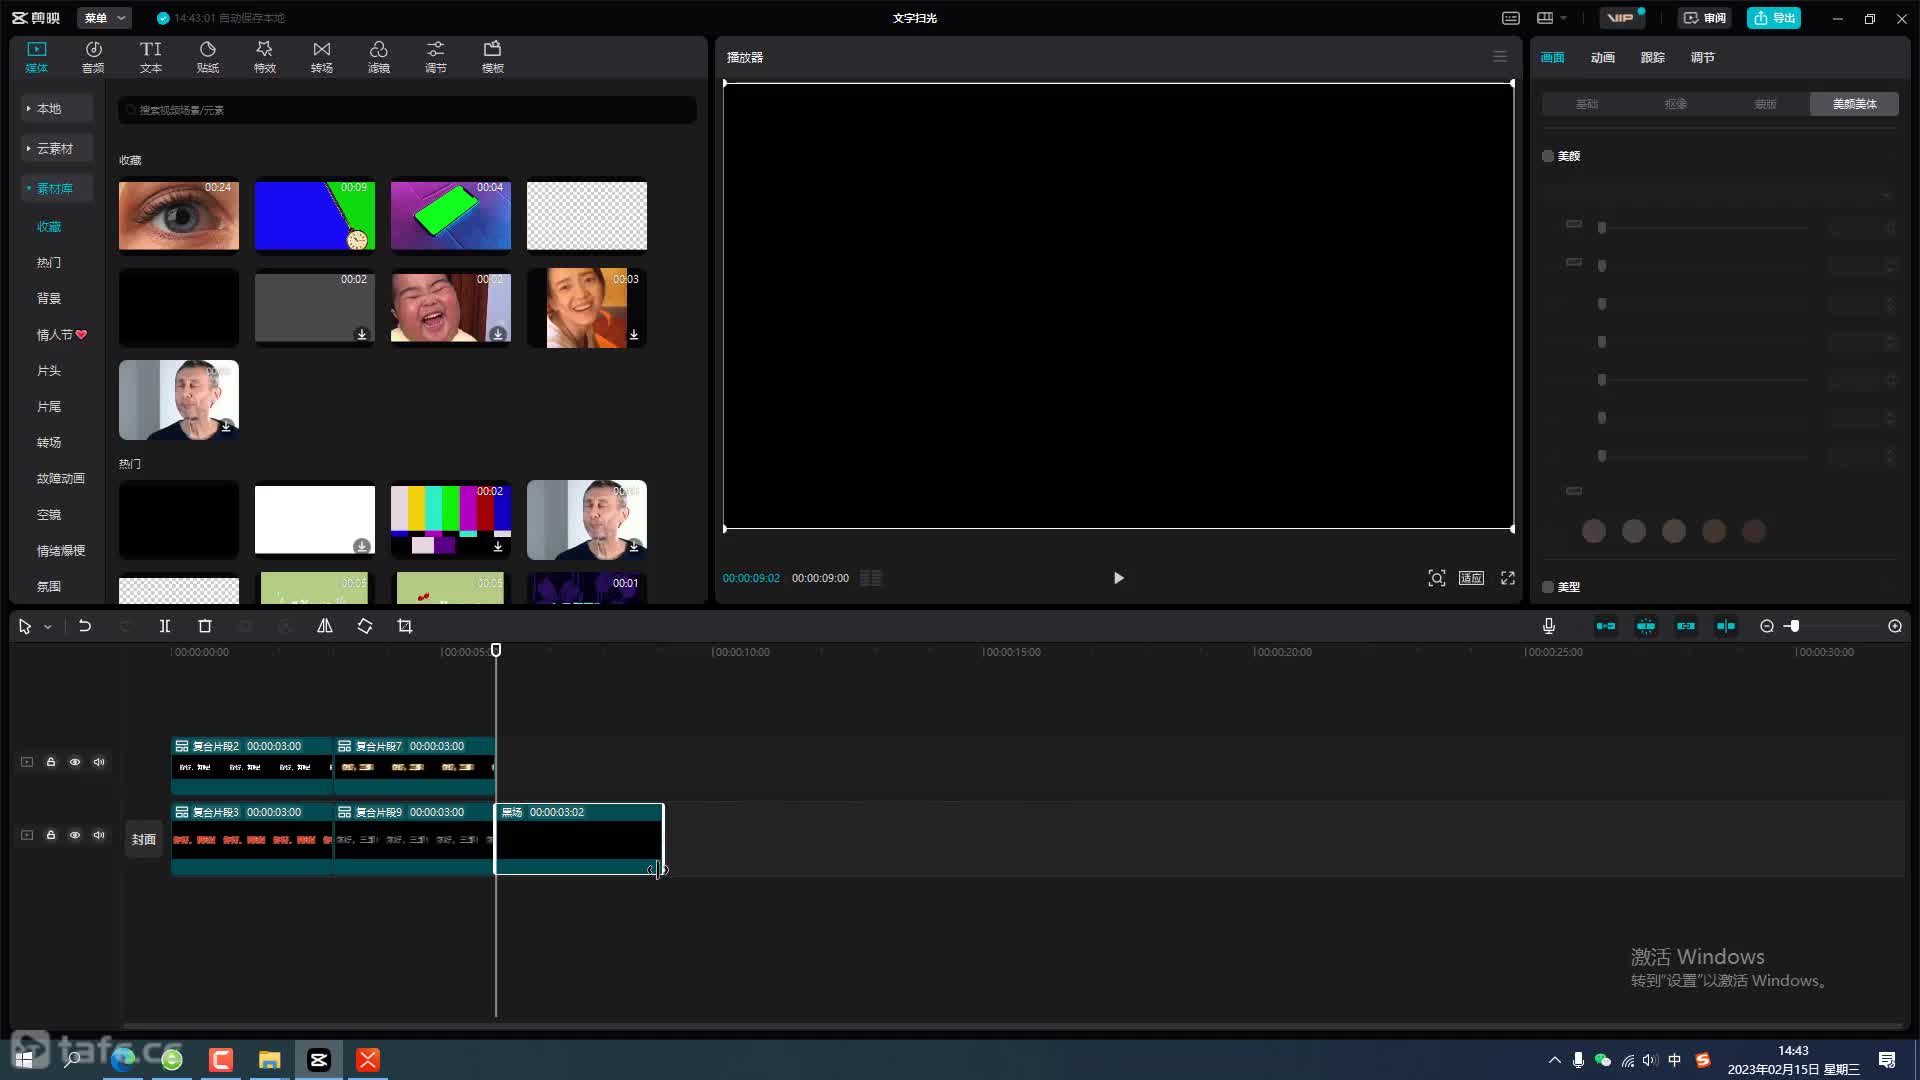Select the color bars test pattern thumbnail
The image size is (1920, 1080).
(x=451, y=519)
